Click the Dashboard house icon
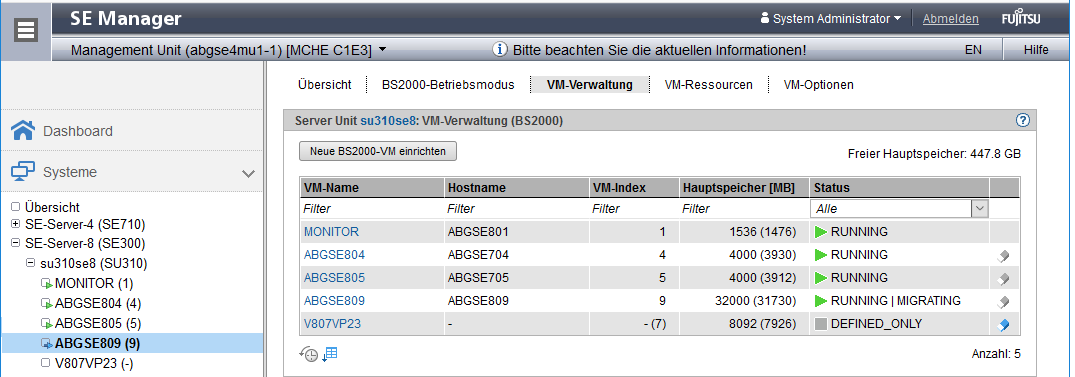This screenshot has height=377, width=1075. (23, 130)
